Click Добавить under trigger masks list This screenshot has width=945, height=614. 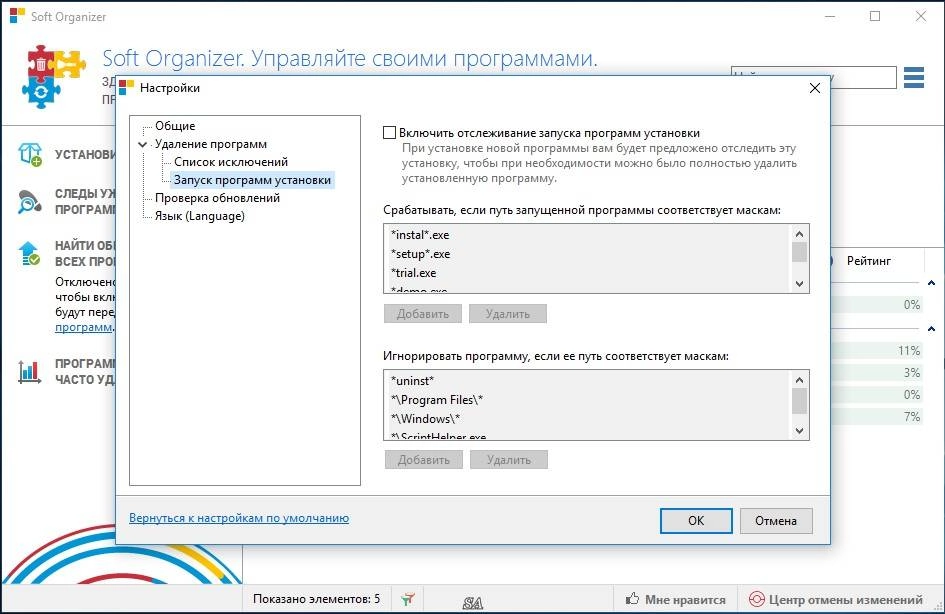pyautogui.click(x=422, y=314)
